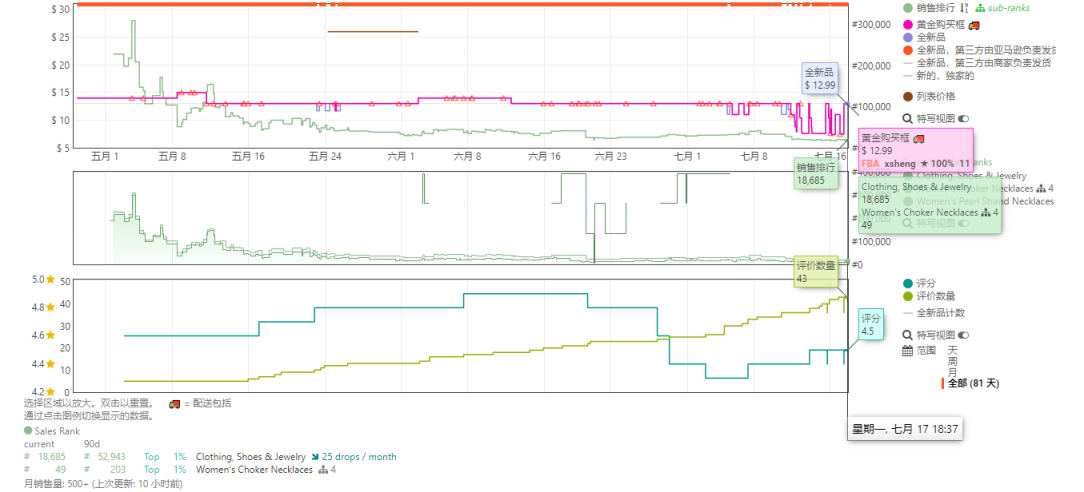The image size is (1084, 492).
Task: Click the 4.8 star rating axis label
Action: pyautogui.click(x=41, y=308)
